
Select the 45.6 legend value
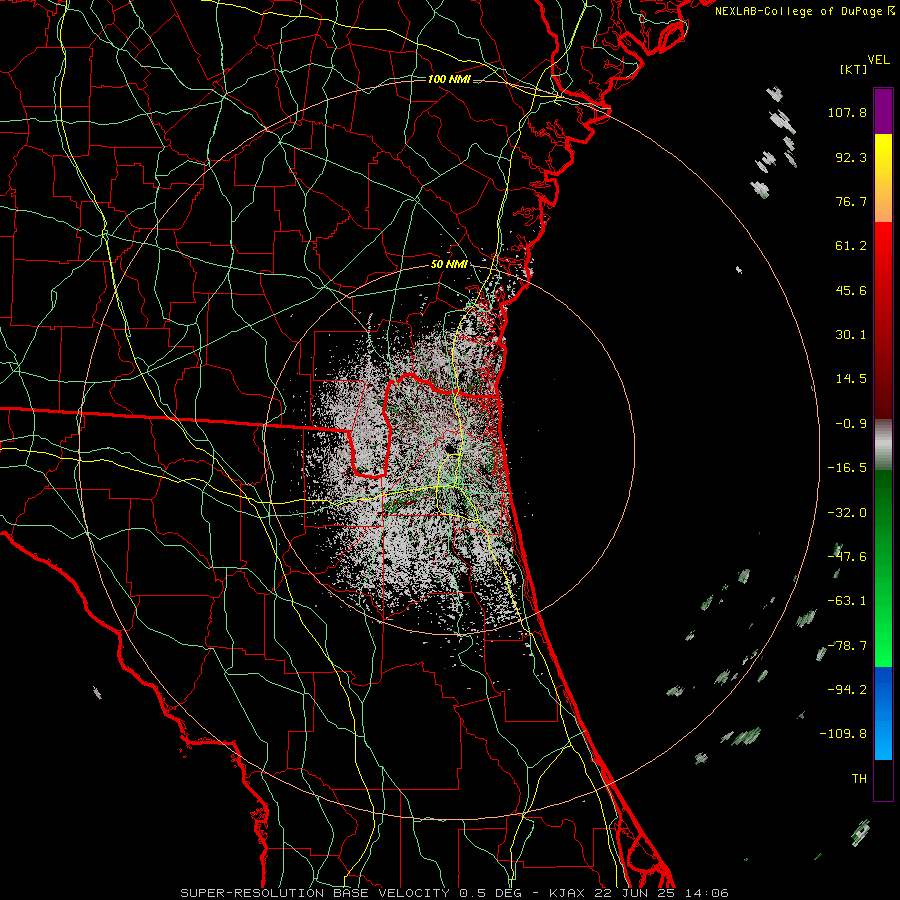pos(851,290)
